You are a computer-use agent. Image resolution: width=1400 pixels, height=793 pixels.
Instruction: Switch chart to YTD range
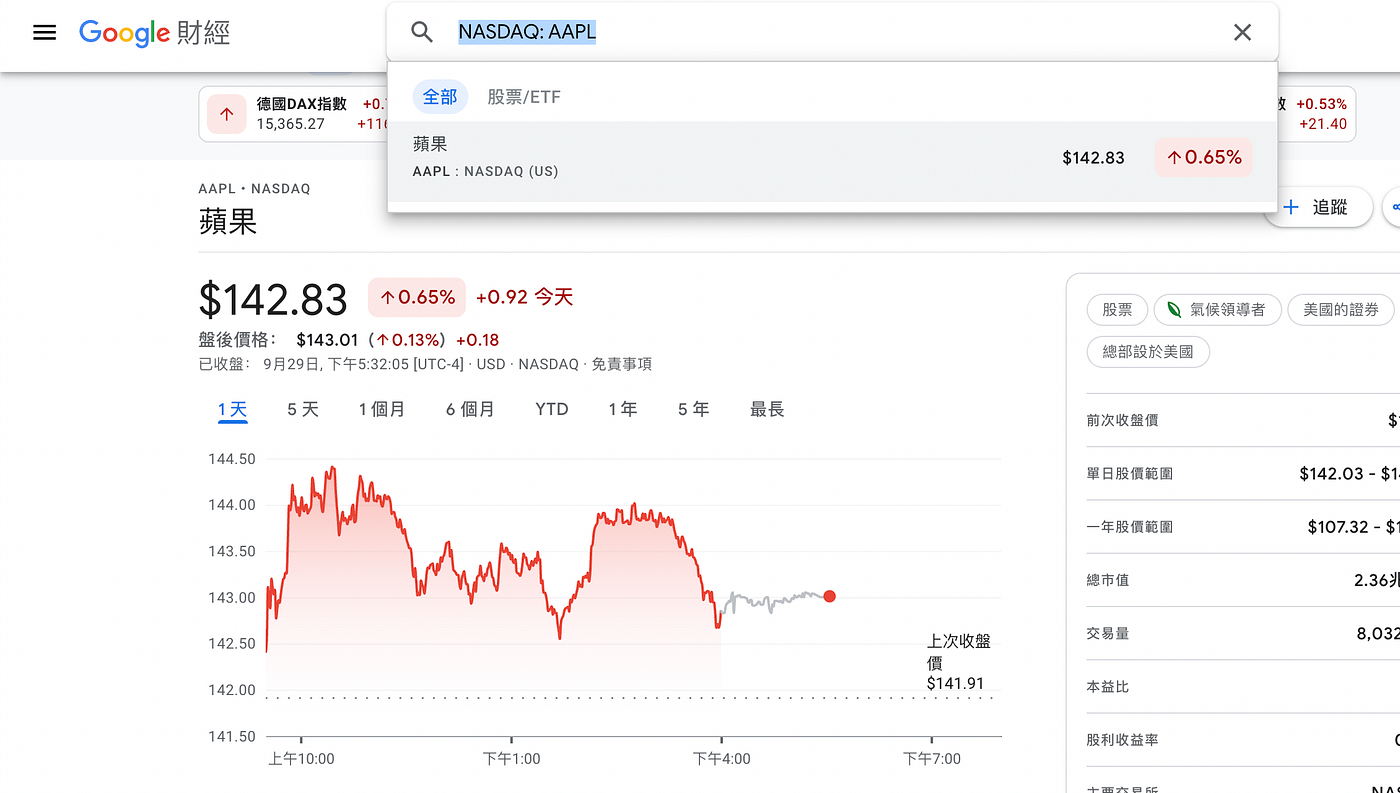pyautogui.click(x=552, y=409)
